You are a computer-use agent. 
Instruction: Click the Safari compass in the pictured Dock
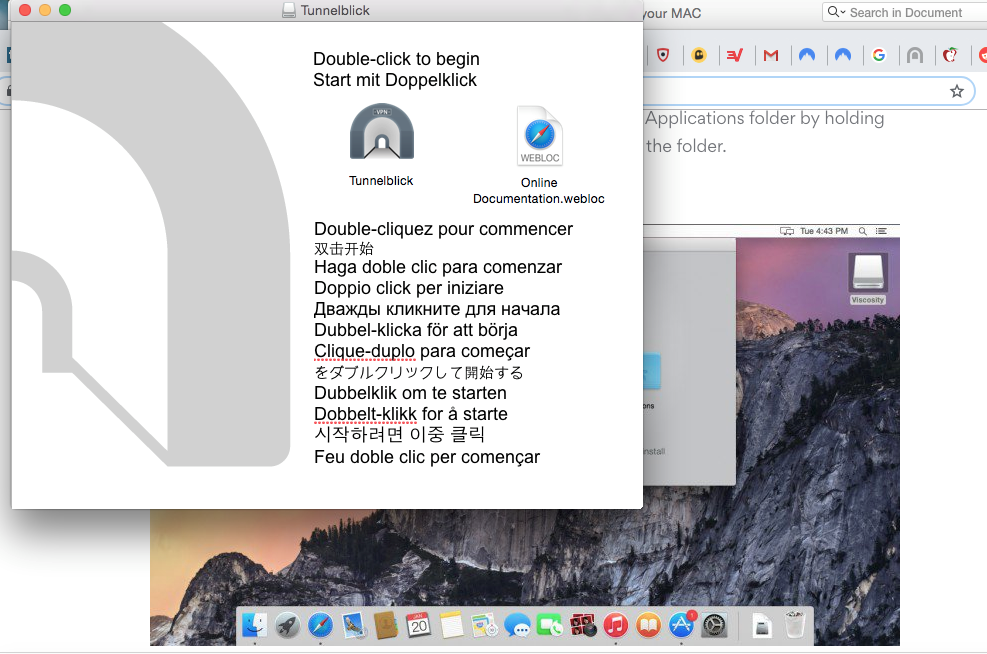click(x=320, y=626)
